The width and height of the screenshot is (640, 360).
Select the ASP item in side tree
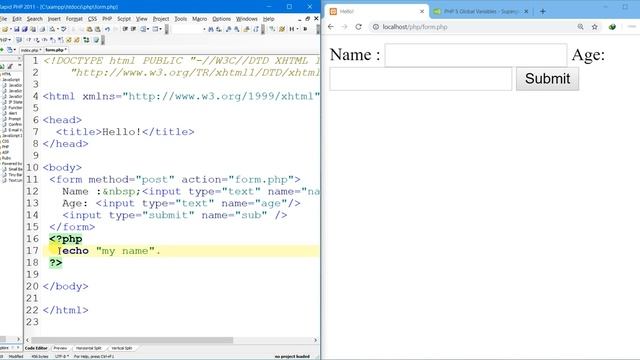tap(5, 152)
